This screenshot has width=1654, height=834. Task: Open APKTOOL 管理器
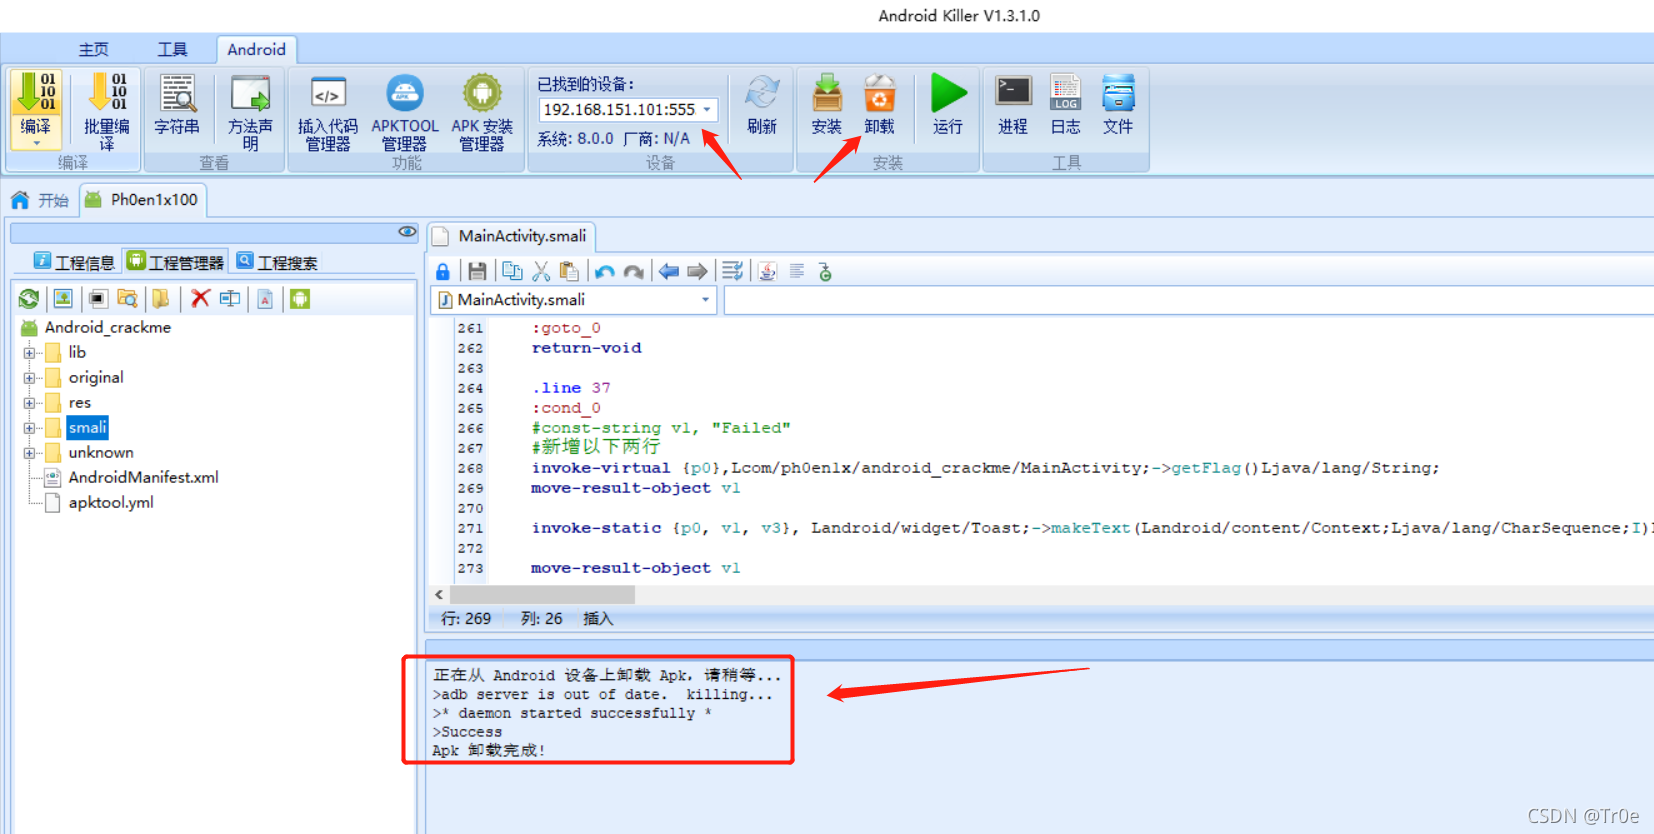[405, 112]
